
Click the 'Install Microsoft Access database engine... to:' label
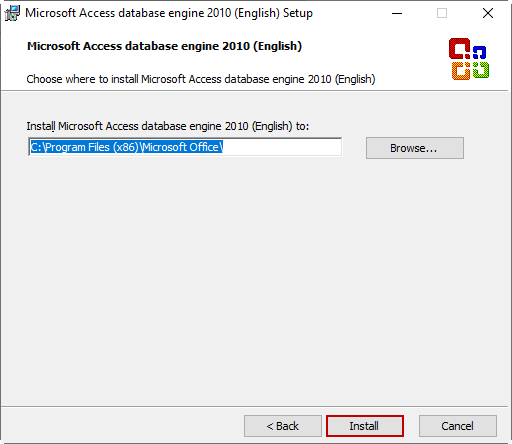[x=168, y=126]
